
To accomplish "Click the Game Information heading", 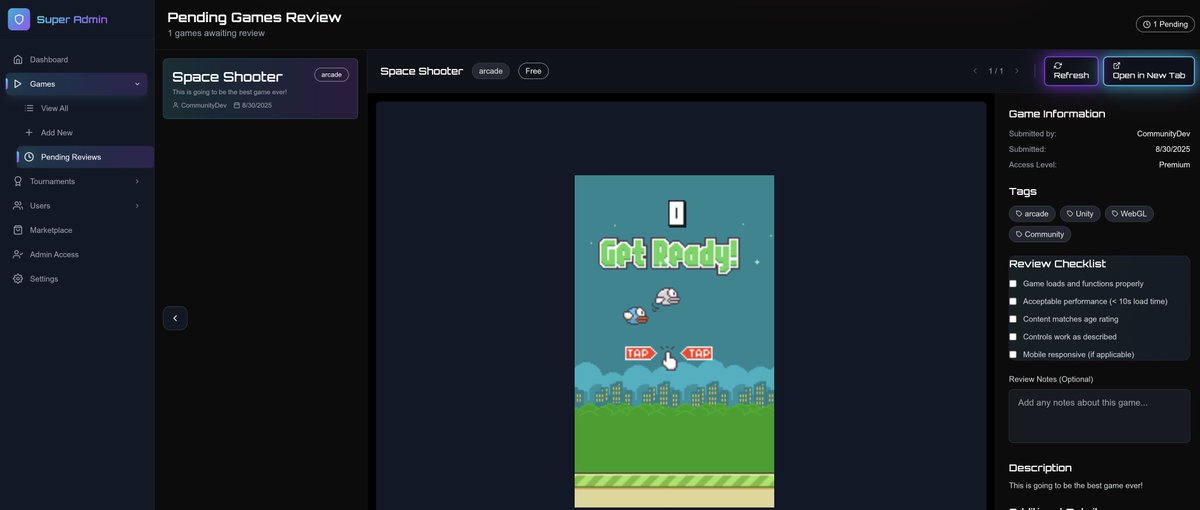I will coord(1057,114).
